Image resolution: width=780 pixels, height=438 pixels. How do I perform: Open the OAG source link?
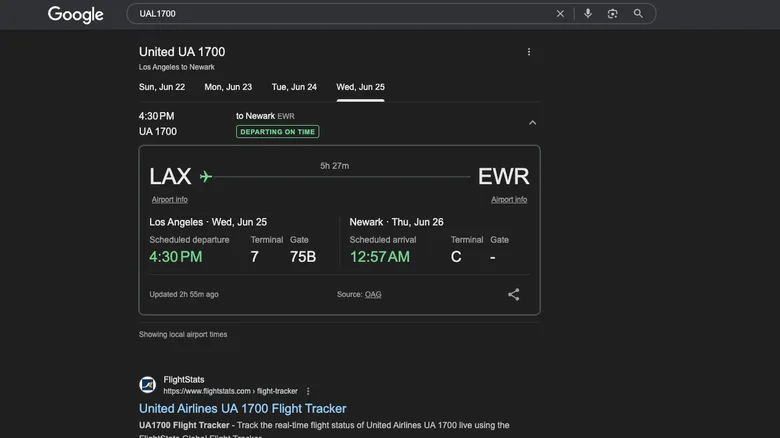(373, 295)
